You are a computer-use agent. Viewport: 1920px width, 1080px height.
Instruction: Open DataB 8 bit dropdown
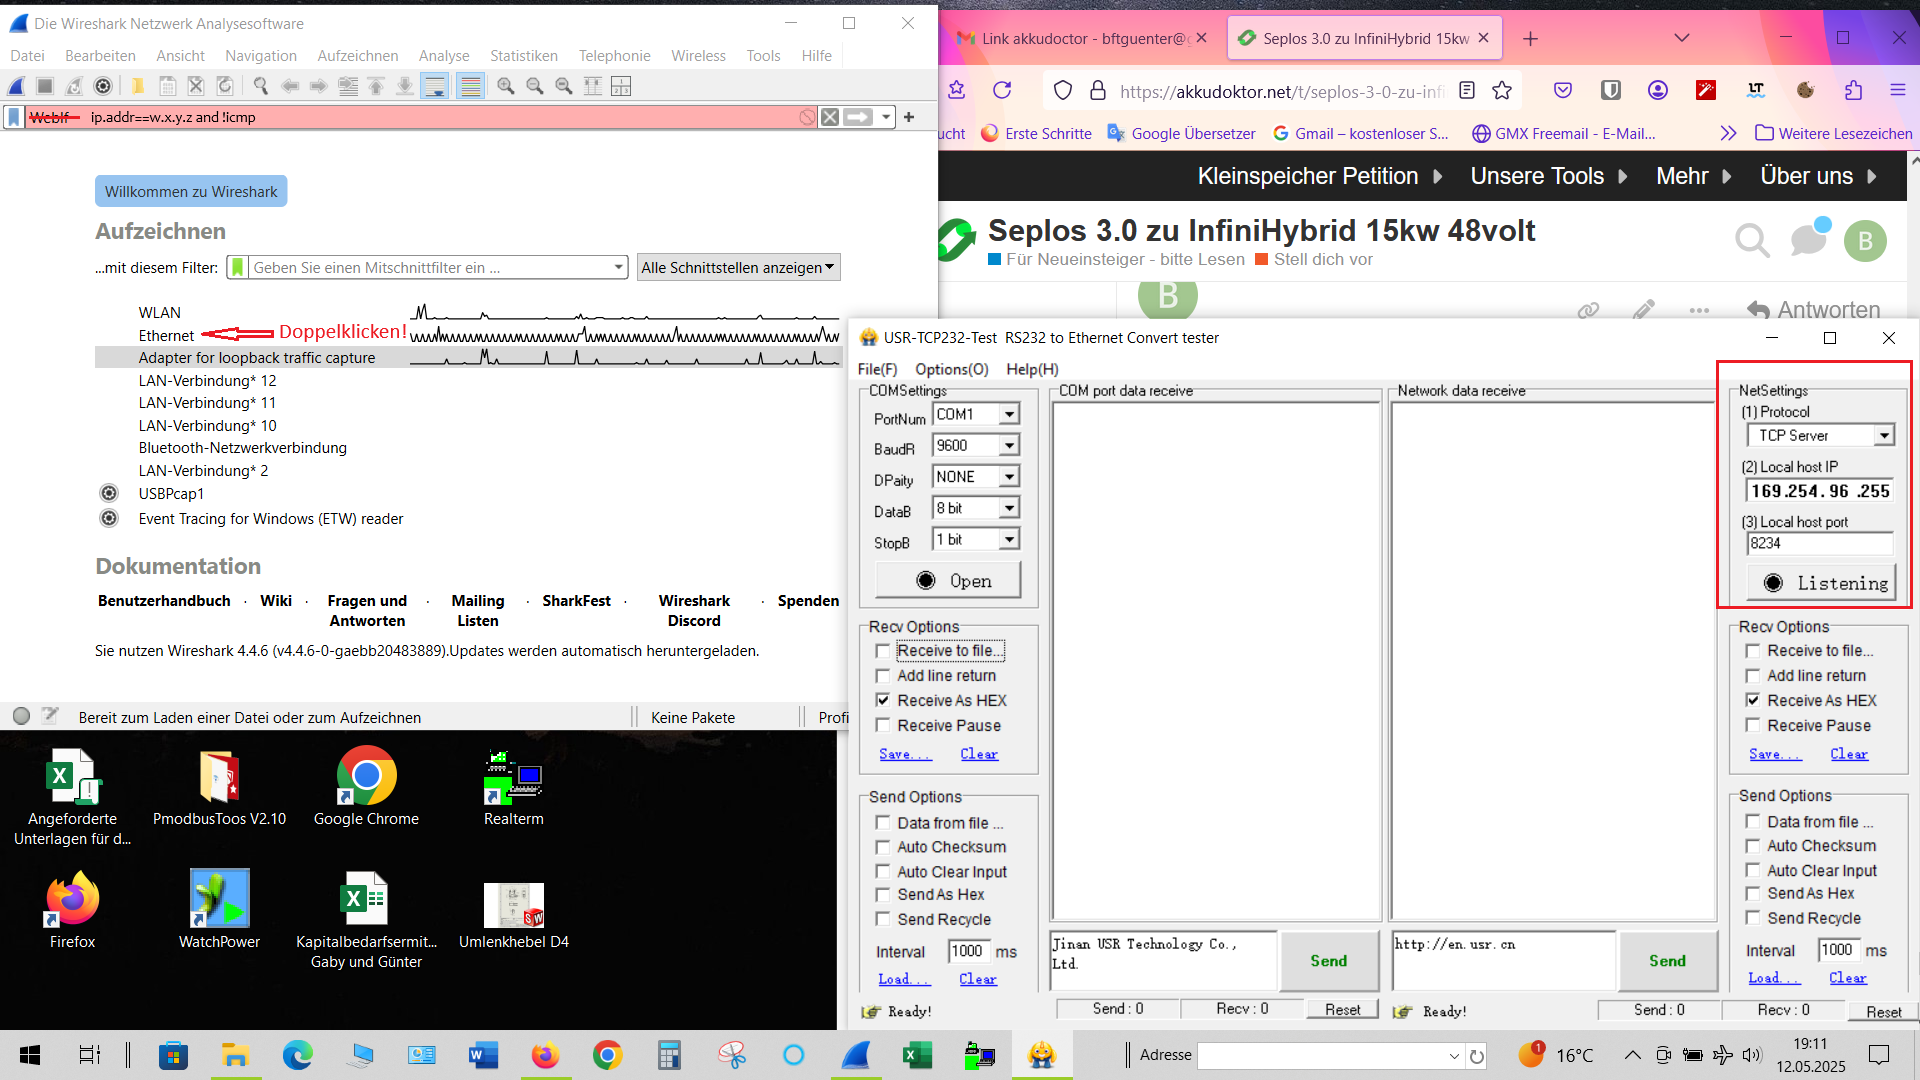tap(1009, 508)
